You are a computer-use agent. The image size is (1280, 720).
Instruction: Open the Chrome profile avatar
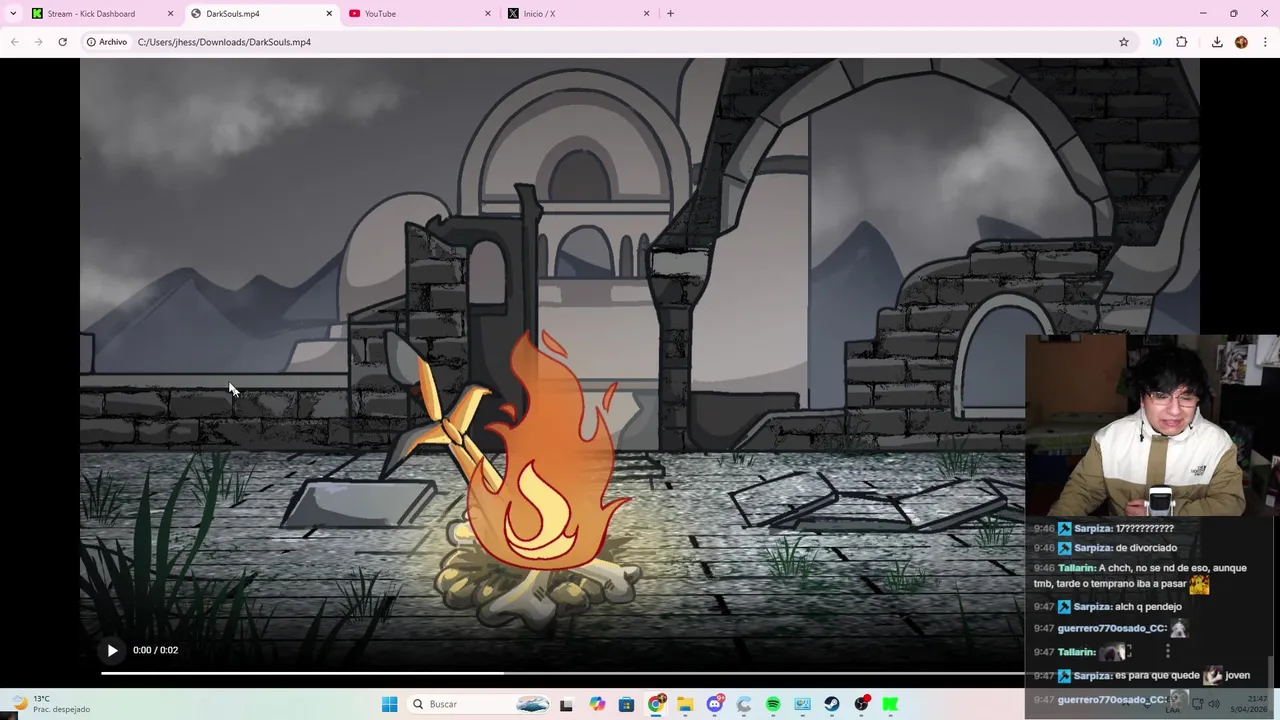tap(1241, 42)
